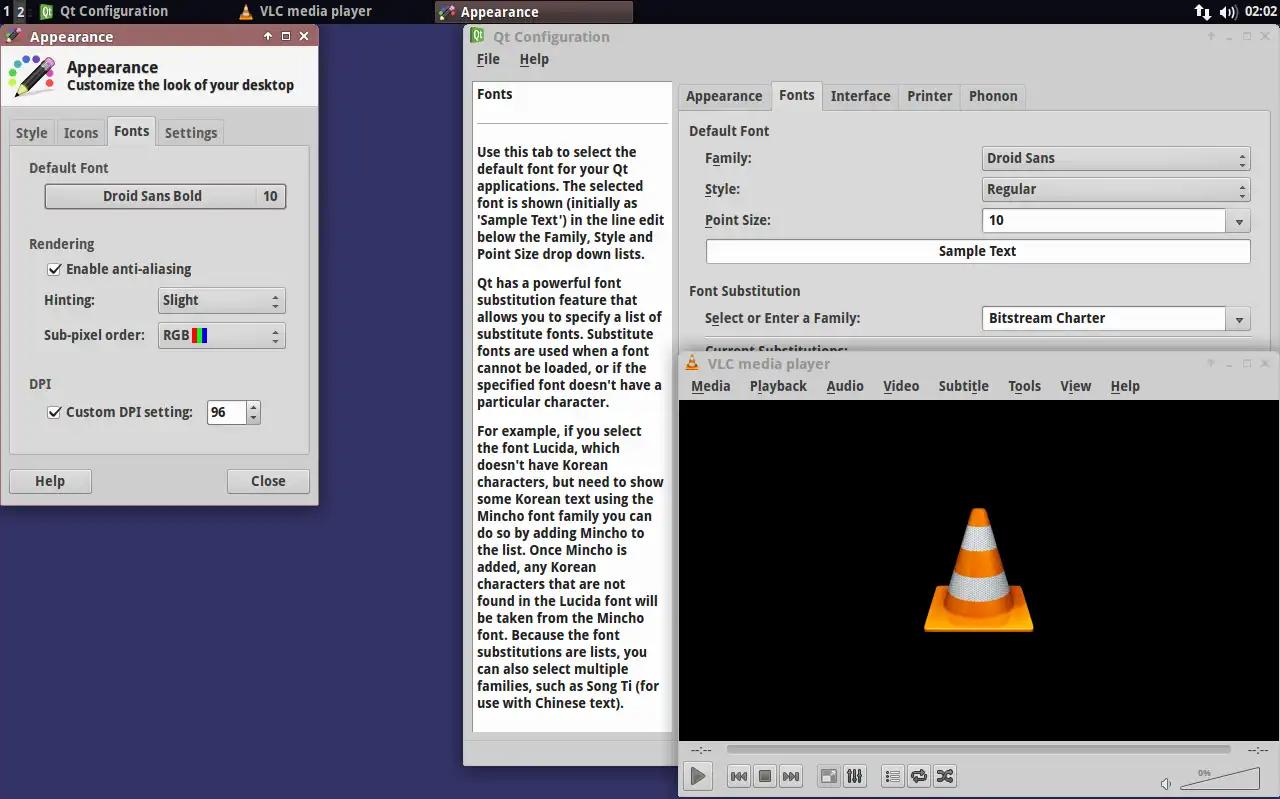Image resolution: width=1280 pixels, height=799 pixels.
Task: Open the VLC Subtitle menu
Action: click(964, 386)
